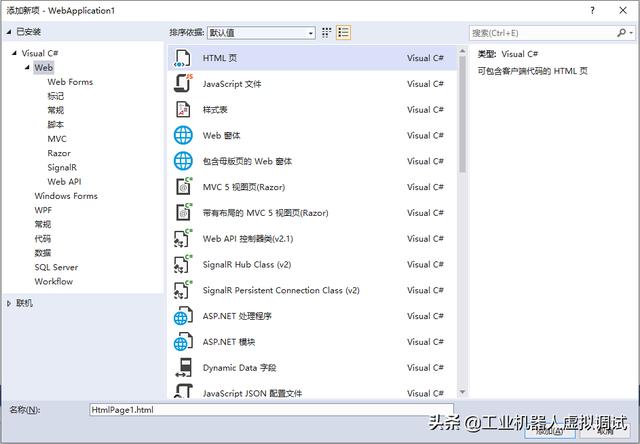Select SignalR Persistent Connection Class icon
Image resolution: width=640 pixels, height=444 pixels.
click(182, 290)
